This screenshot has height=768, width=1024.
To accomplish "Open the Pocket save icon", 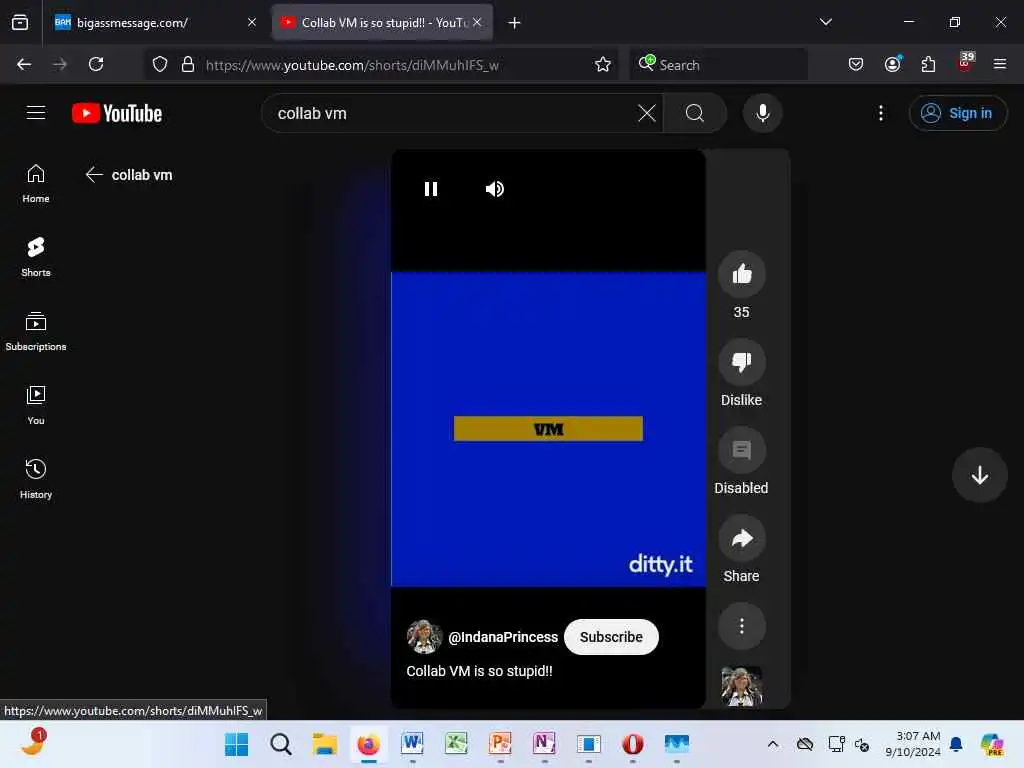I will tap(856, 64).
